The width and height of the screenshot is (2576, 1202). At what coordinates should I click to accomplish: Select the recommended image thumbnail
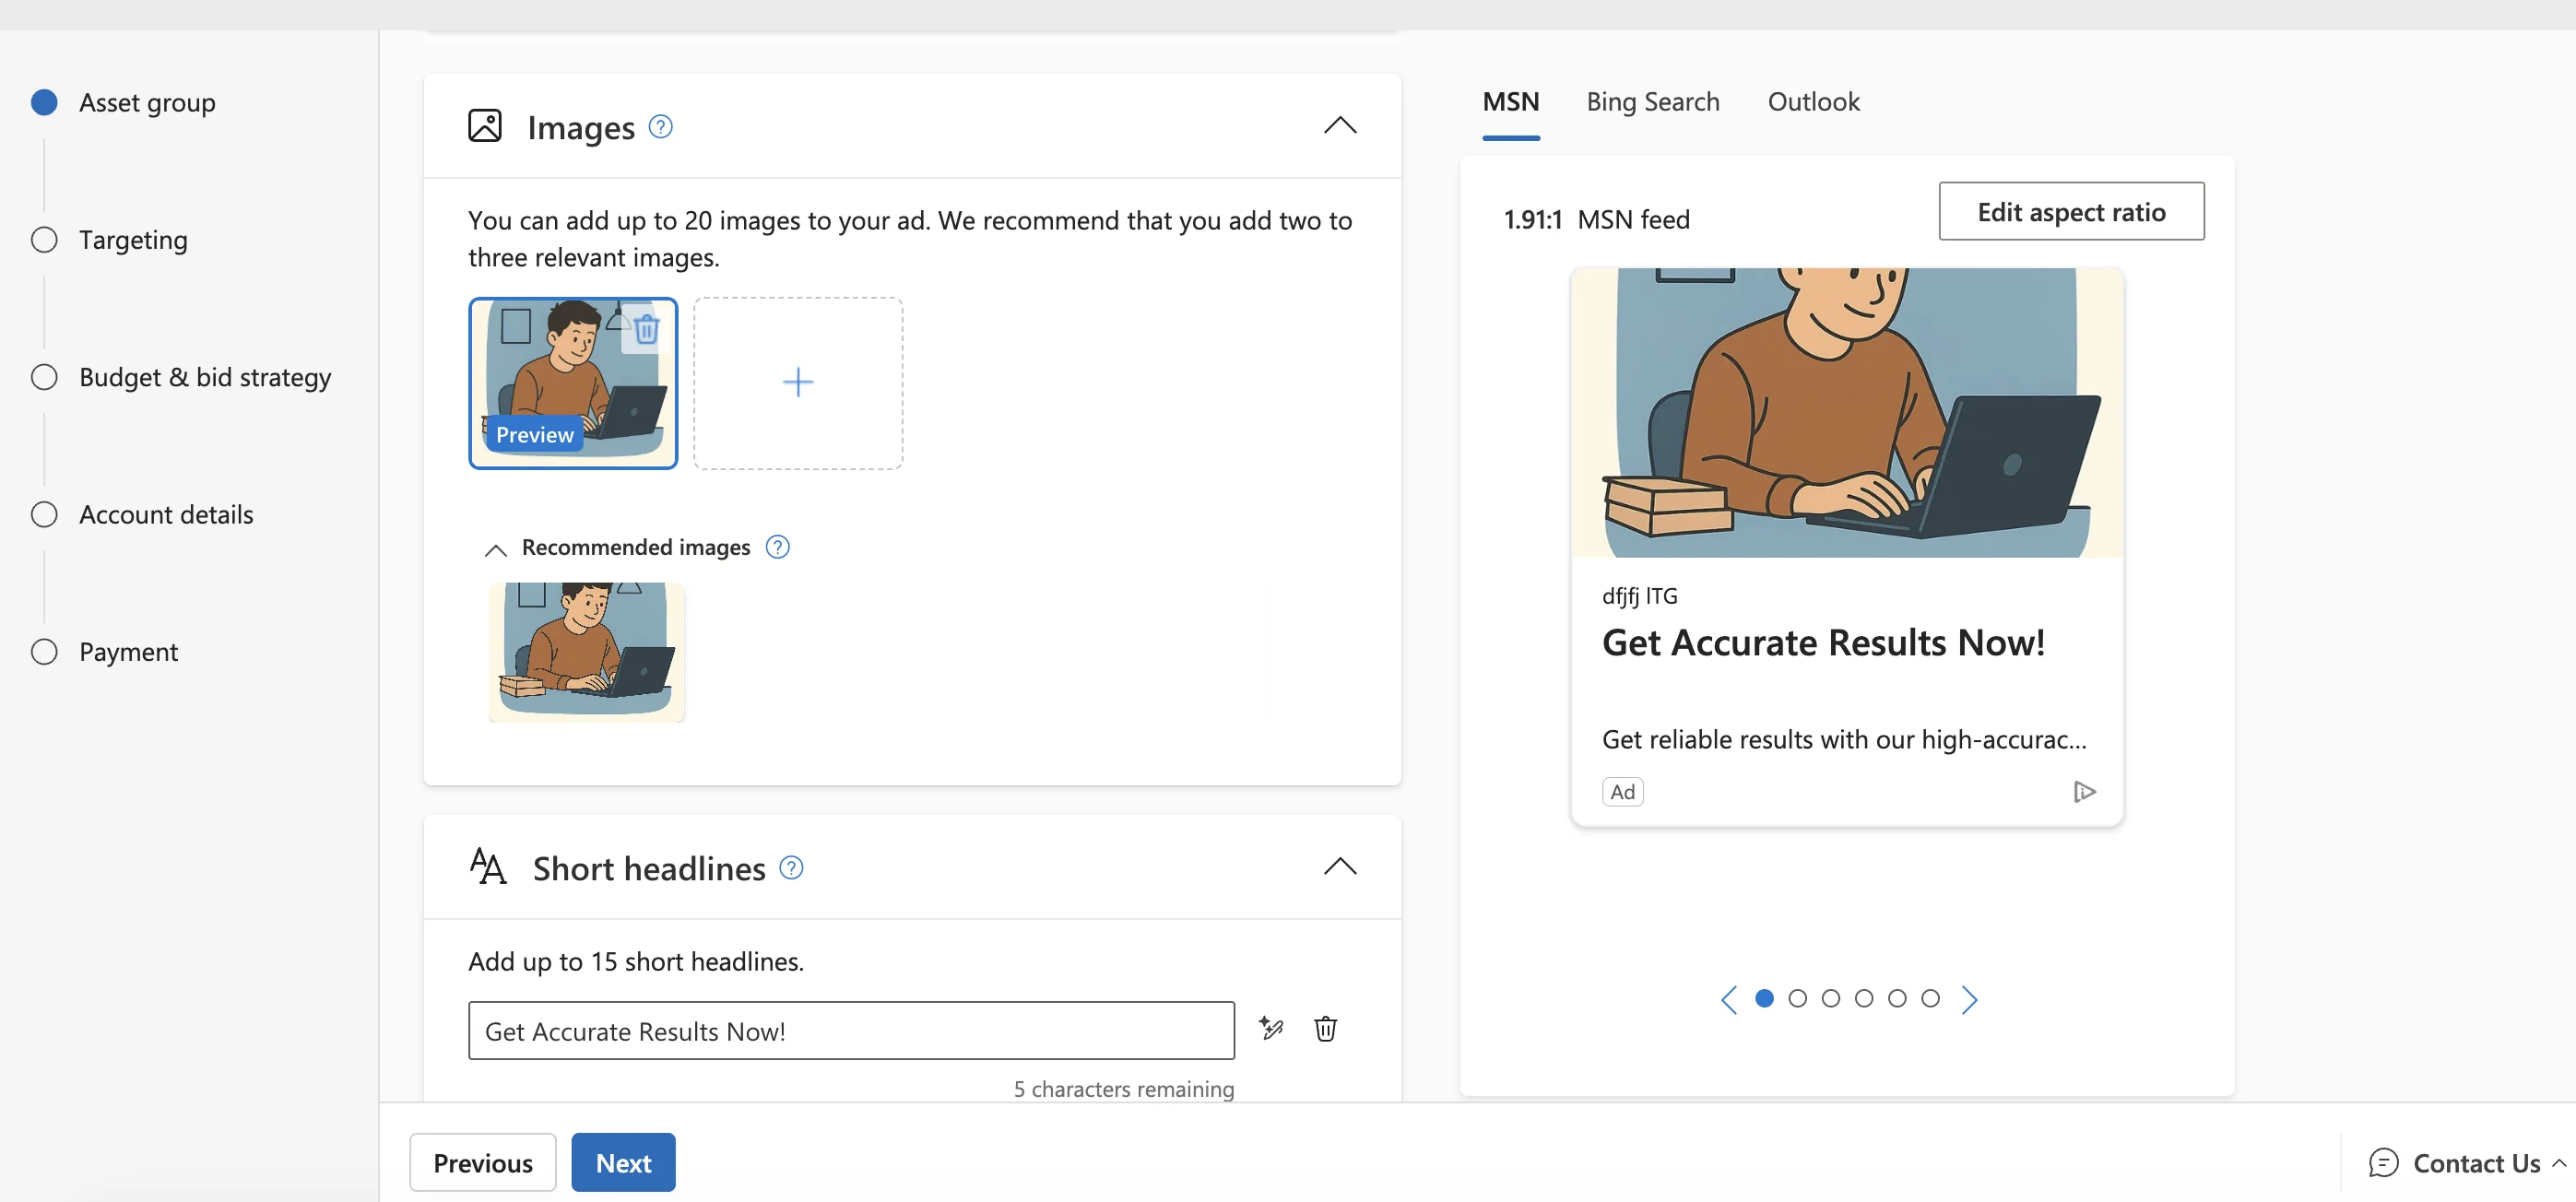586,650
